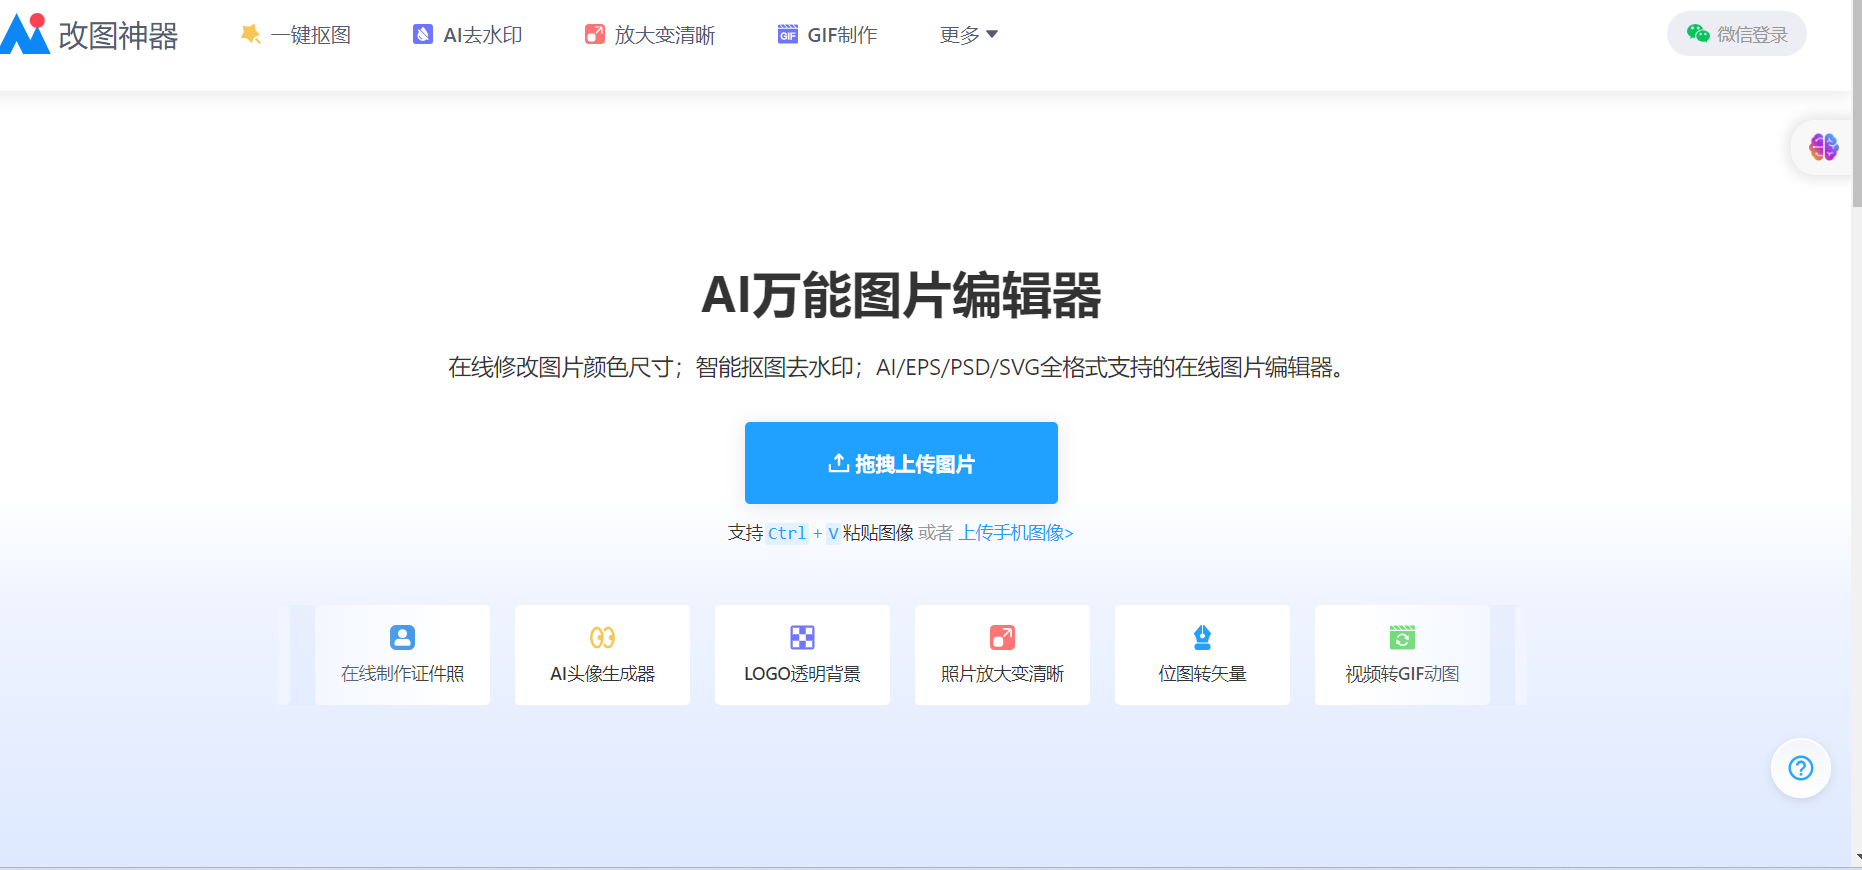Click the 在线制作证件照 person icon

coord(402,637)
